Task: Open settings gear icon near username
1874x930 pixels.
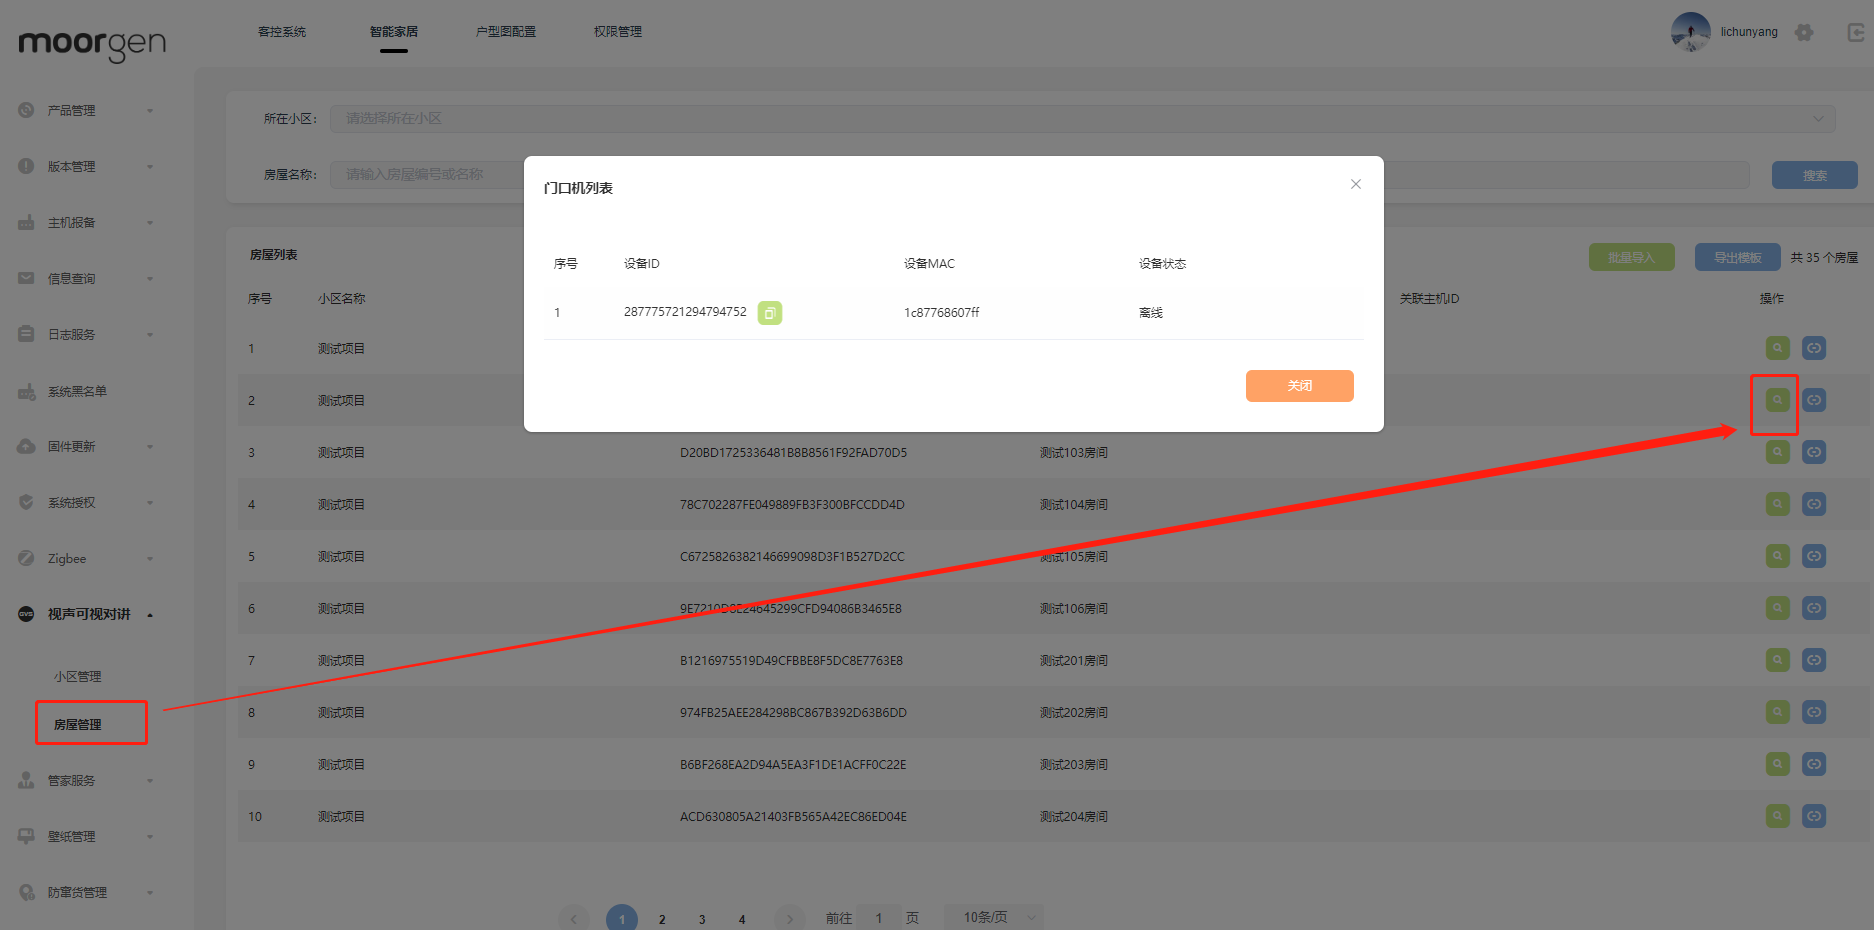Action: (1804, 33)
